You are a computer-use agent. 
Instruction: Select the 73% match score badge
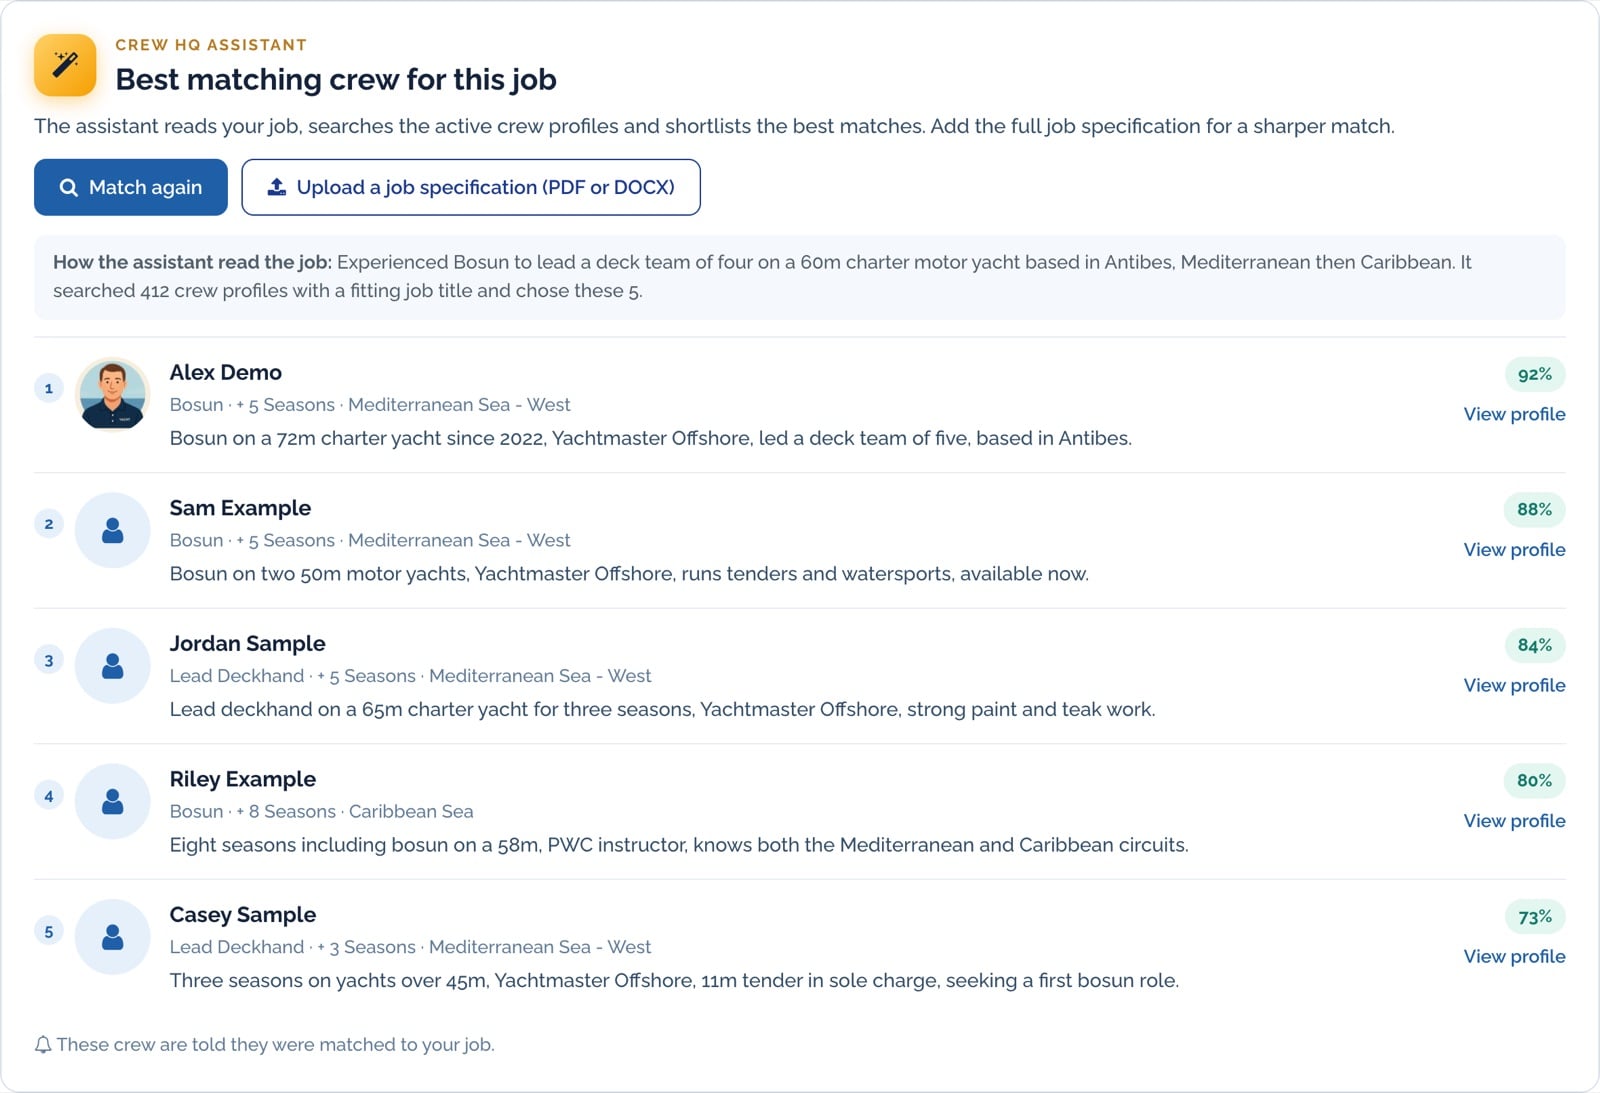tap(1535, 916)
